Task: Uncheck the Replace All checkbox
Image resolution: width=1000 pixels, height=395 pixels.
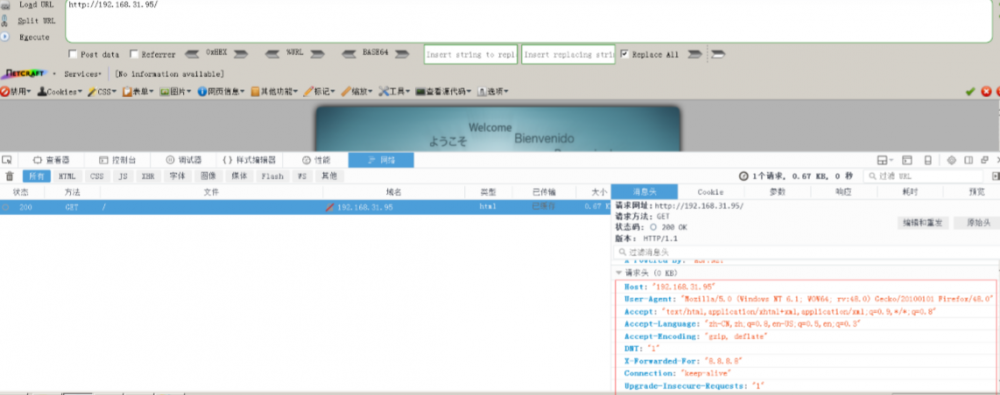Action: click(x=624, y=54)
